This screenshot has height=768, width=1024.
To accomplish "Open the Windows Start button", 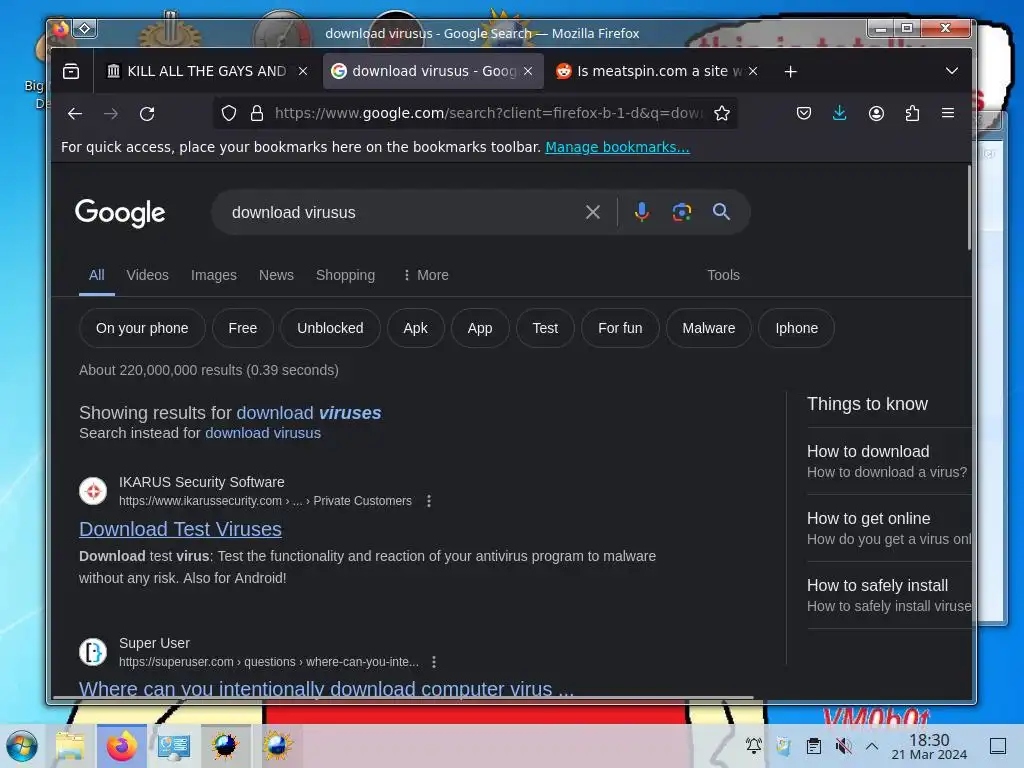I will click(x=22, y=746).
